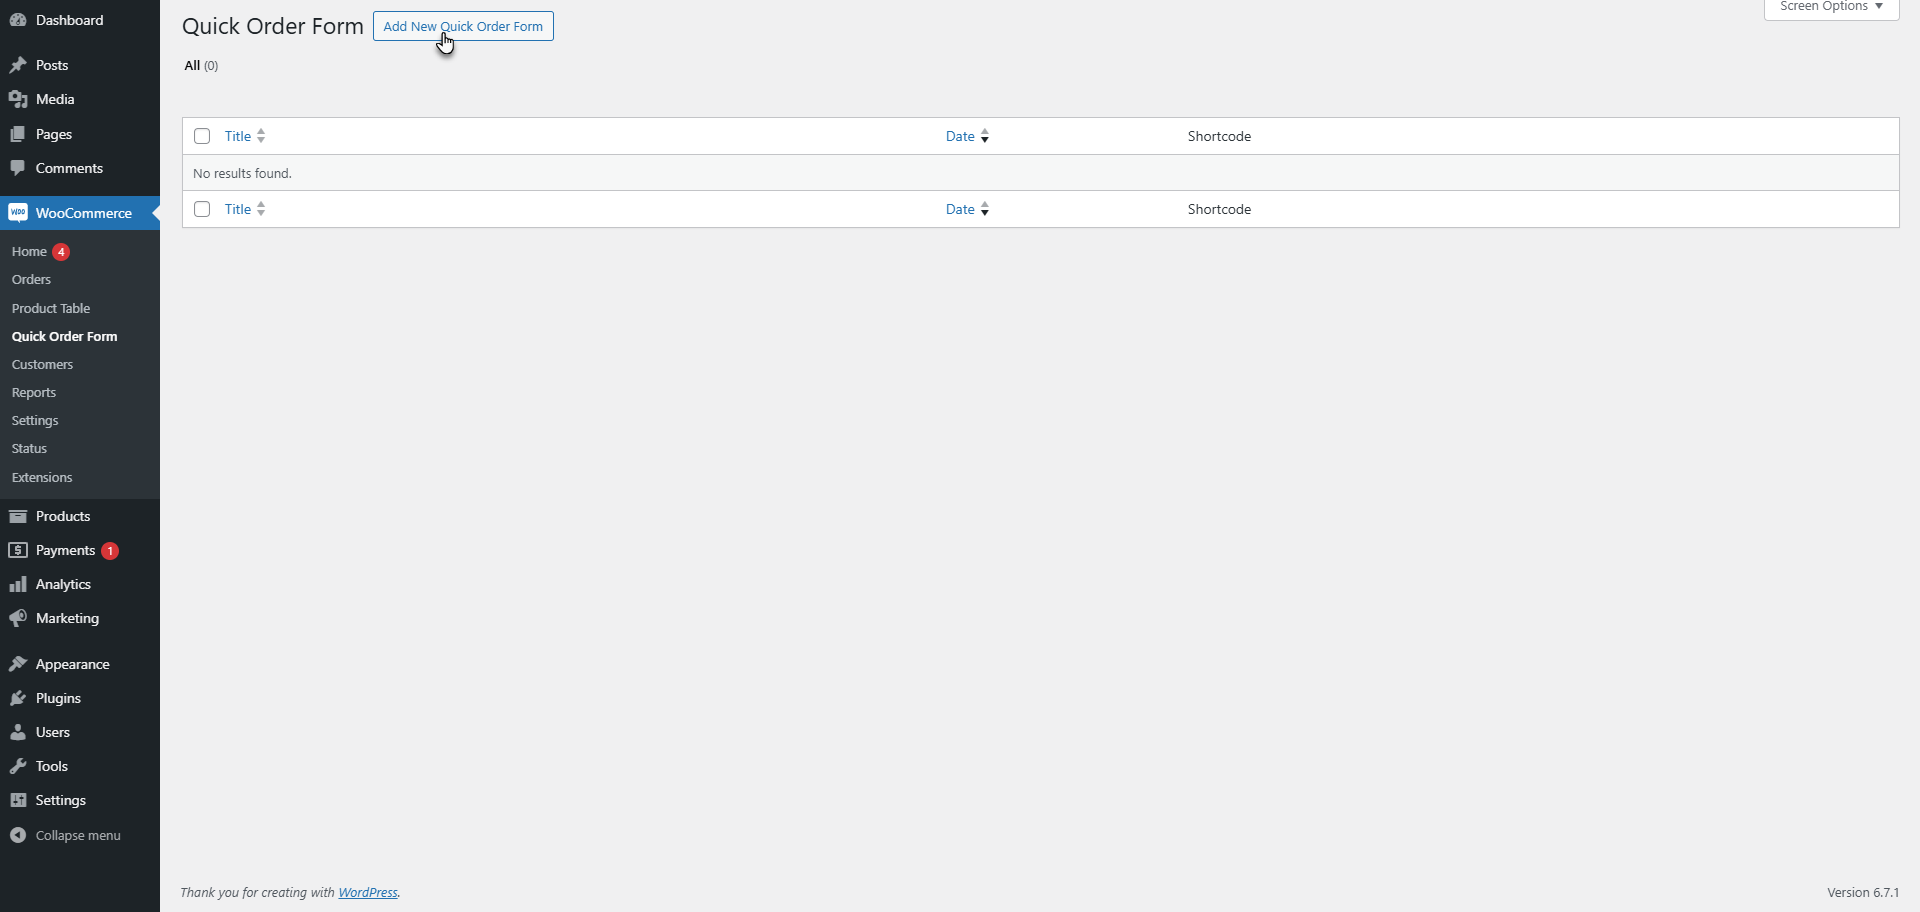This screenshot has width=1920, height=912.
Task: Click the footer Shortcode column label
Action: pyautogui.click(x=1219, y=209)
